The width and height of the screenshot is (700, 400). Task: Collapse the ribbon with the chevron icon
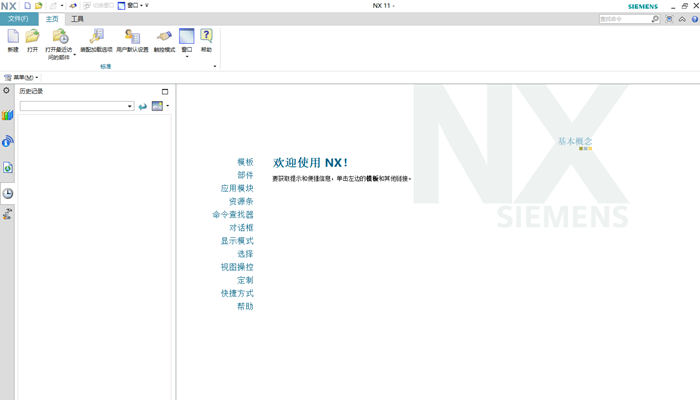click(x=682, y=19)
